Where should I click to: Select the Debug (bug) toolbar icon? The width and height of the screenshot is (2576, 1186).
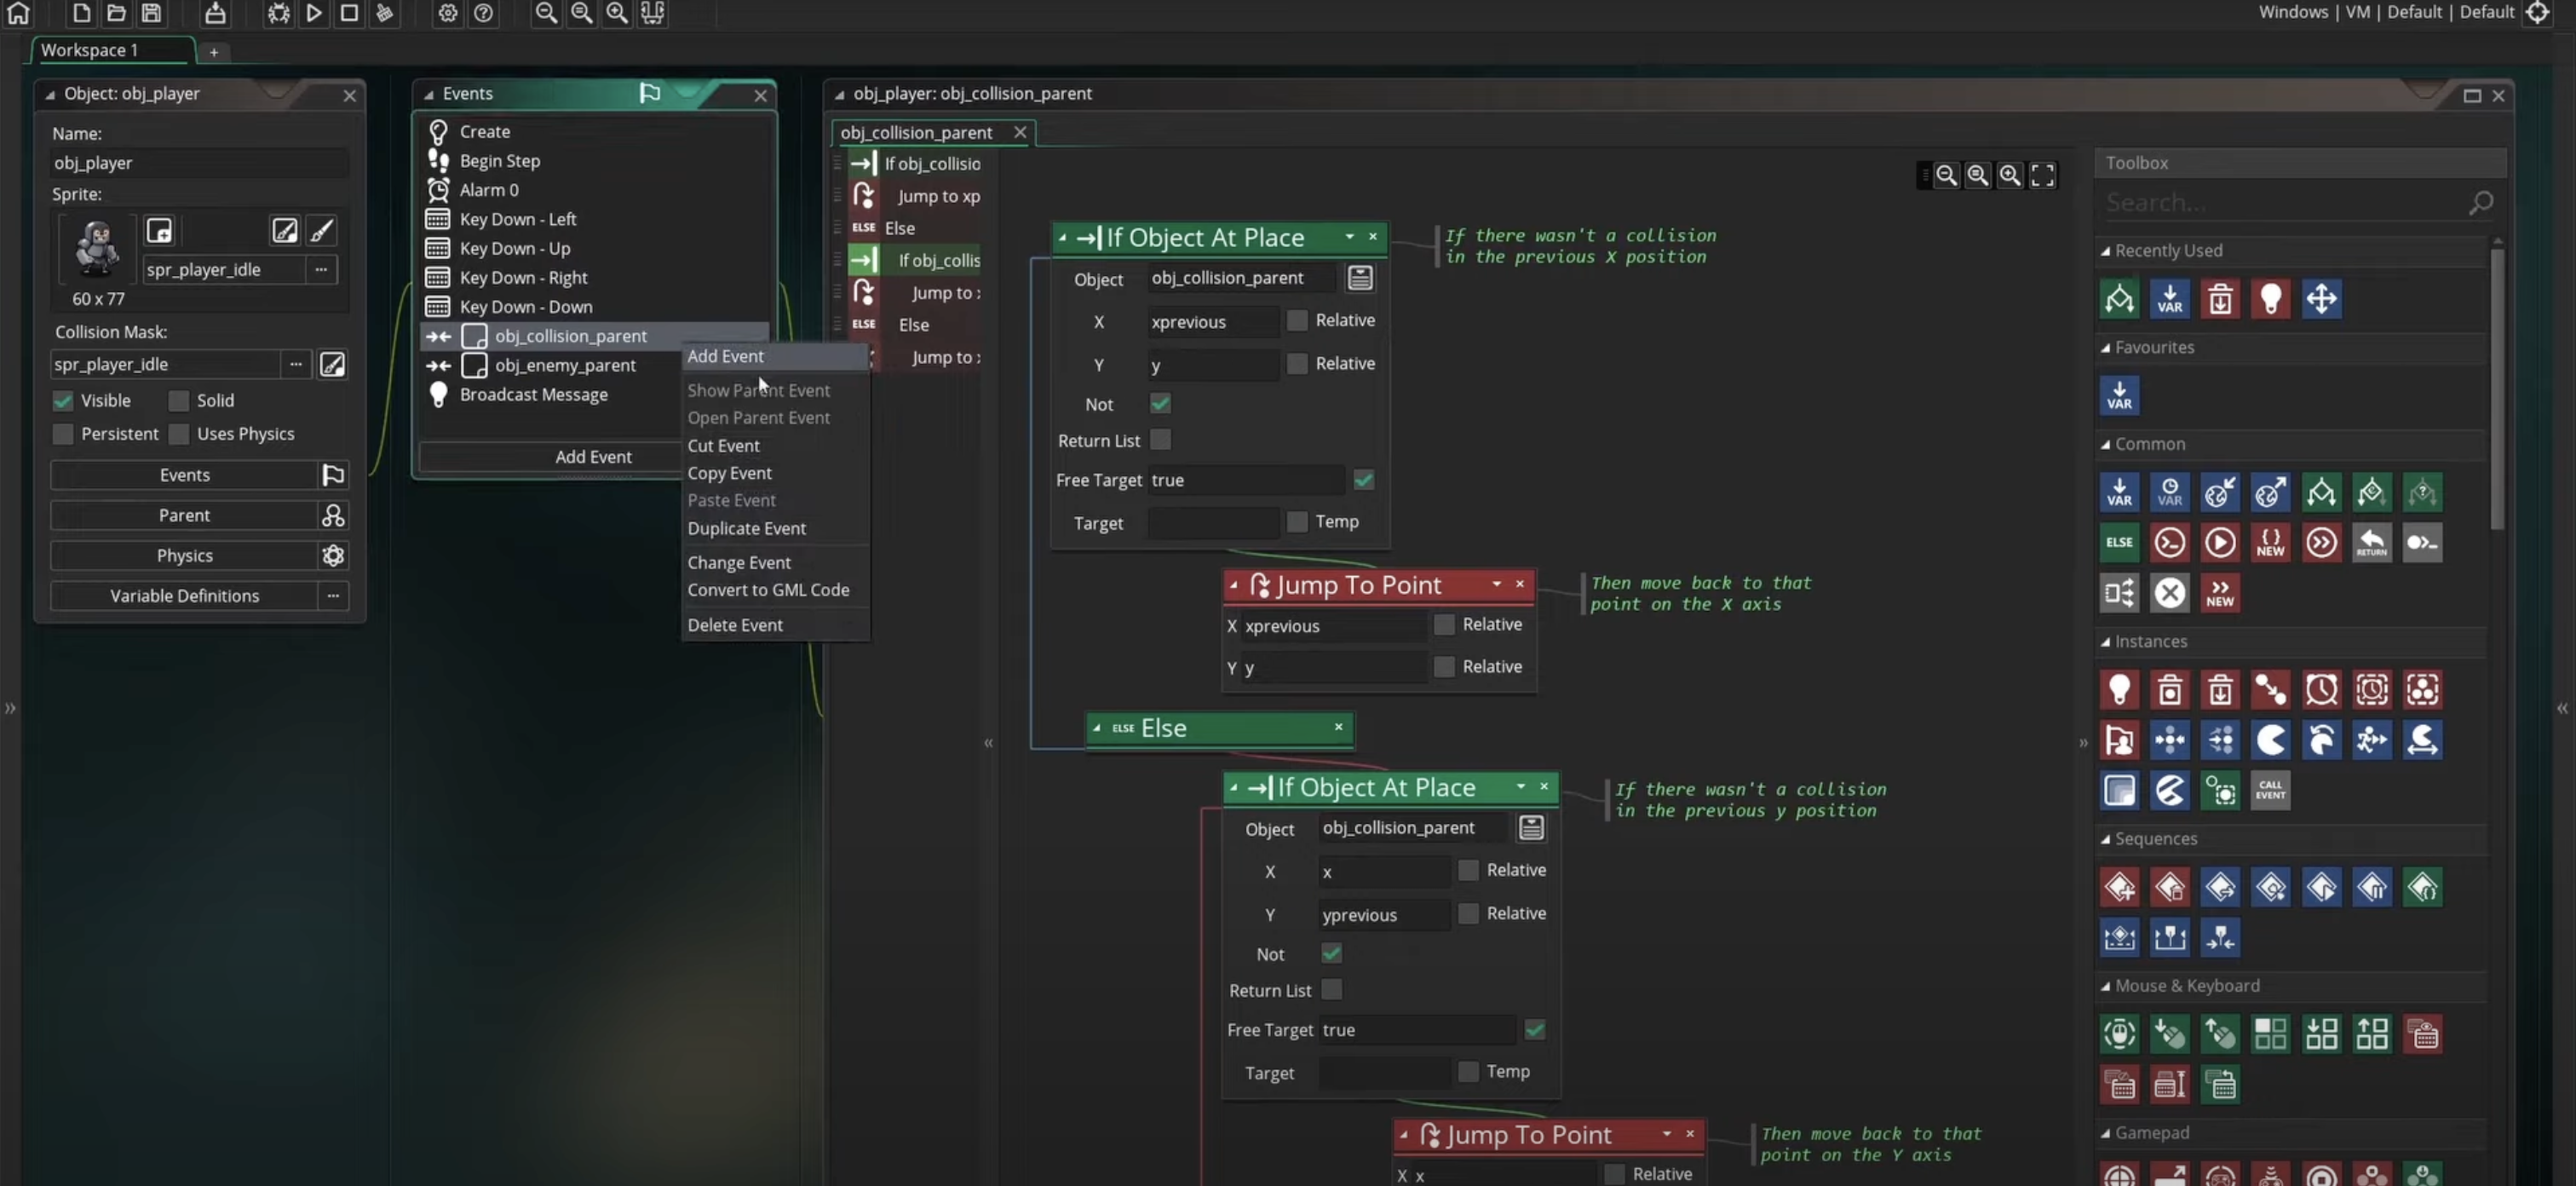278,13
